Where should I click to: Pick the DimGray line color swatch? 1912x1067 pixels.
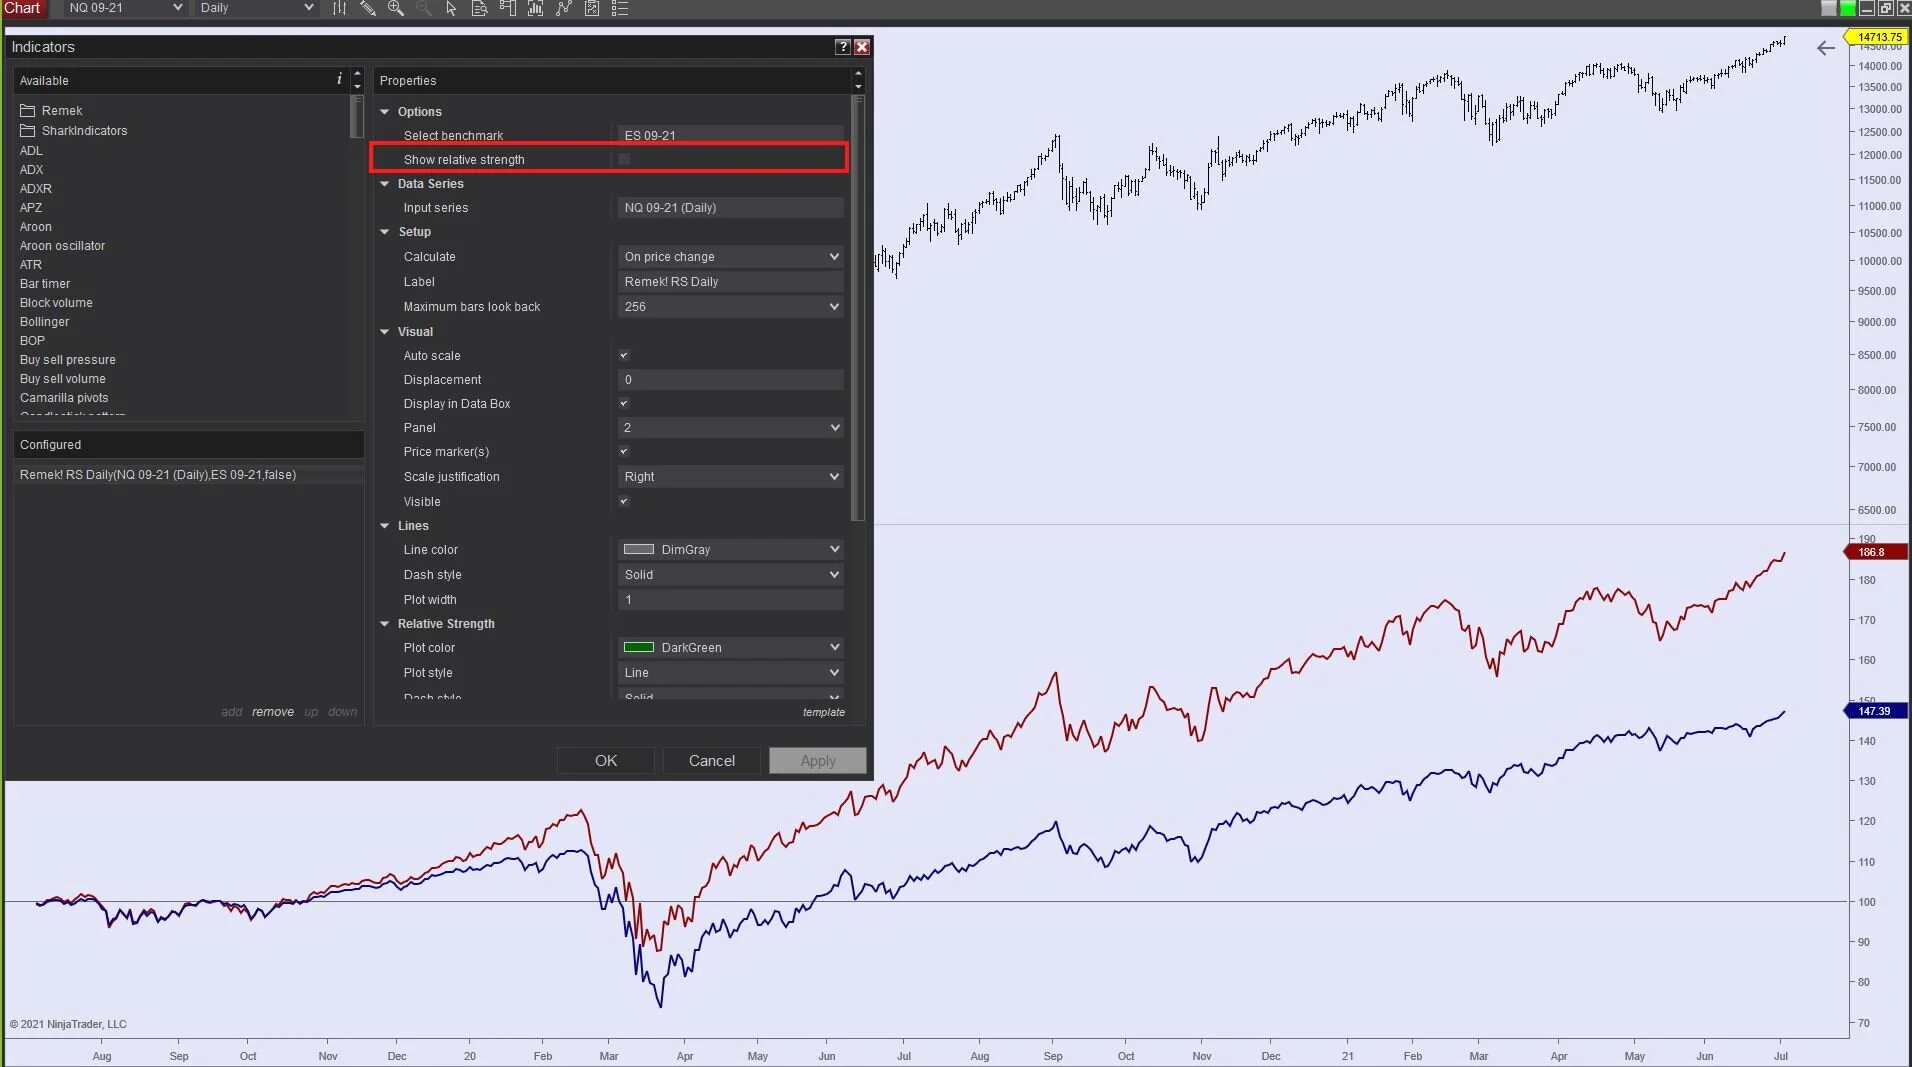(639, 549)
